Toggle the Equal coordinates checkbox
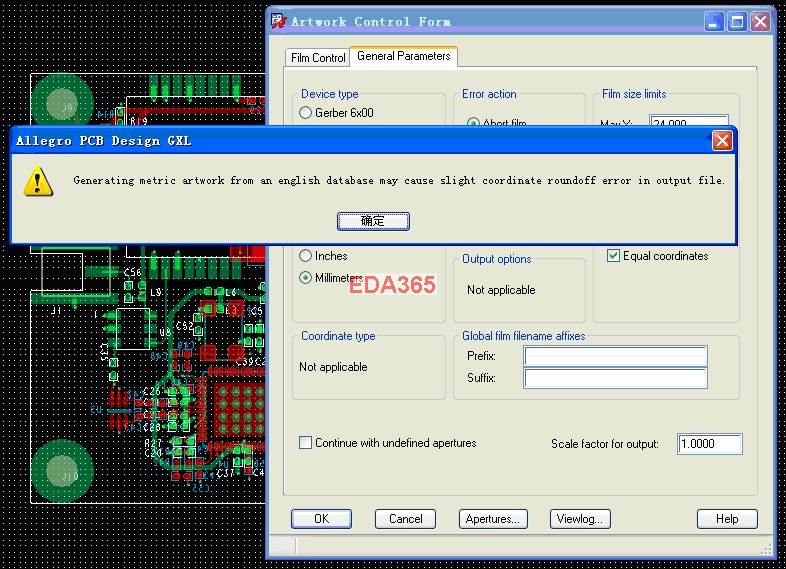The image size is (786, 569). pyautogui.click(x=613, y=256)
